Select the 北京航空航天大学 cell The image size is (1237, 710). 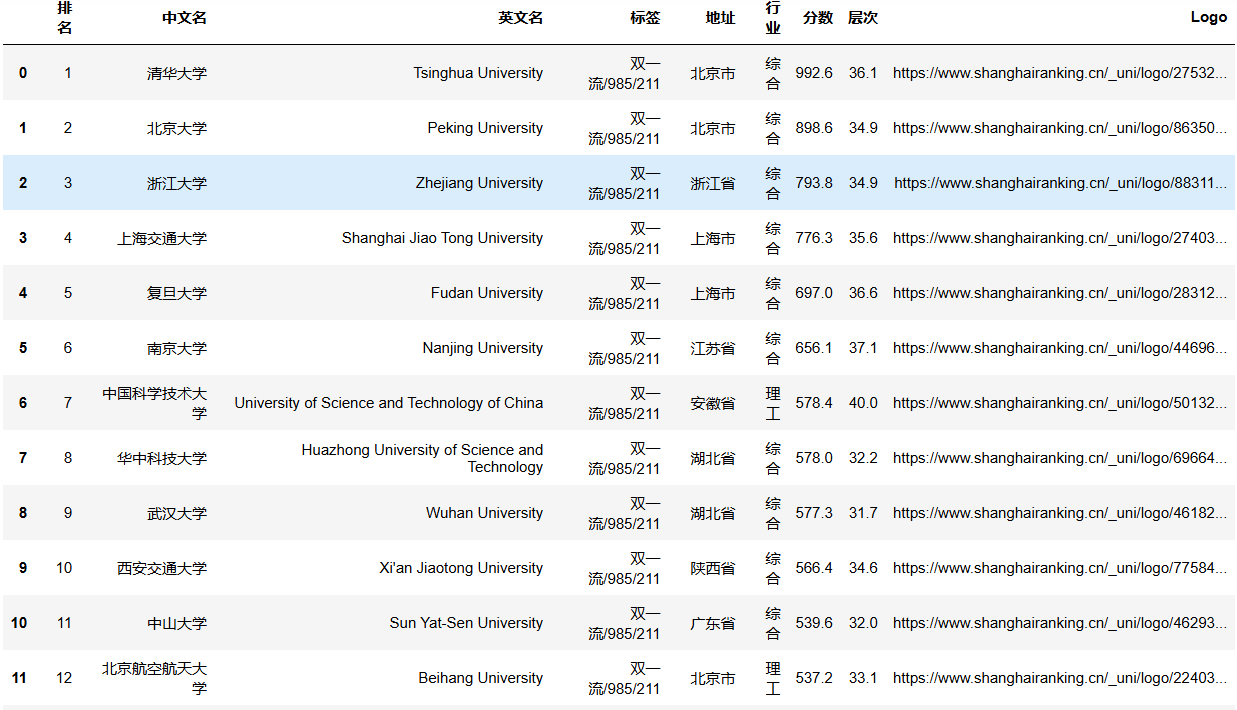pos(155,678)
